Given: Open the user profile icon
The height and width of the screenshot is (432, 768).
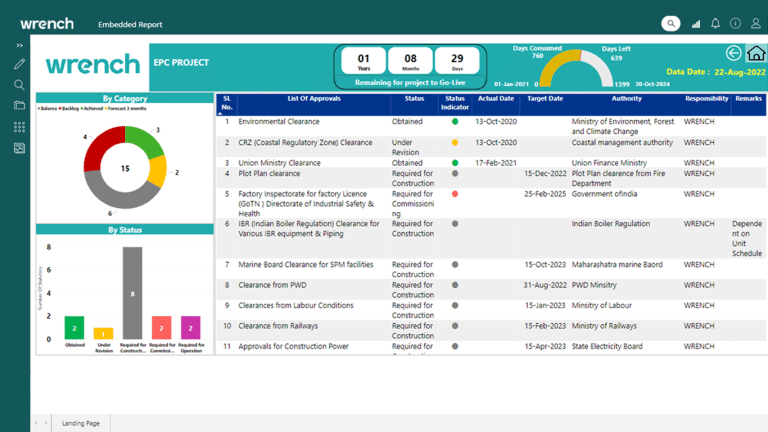Looking at the screenshot, I should pyautogui.click(x=756, y=24).
